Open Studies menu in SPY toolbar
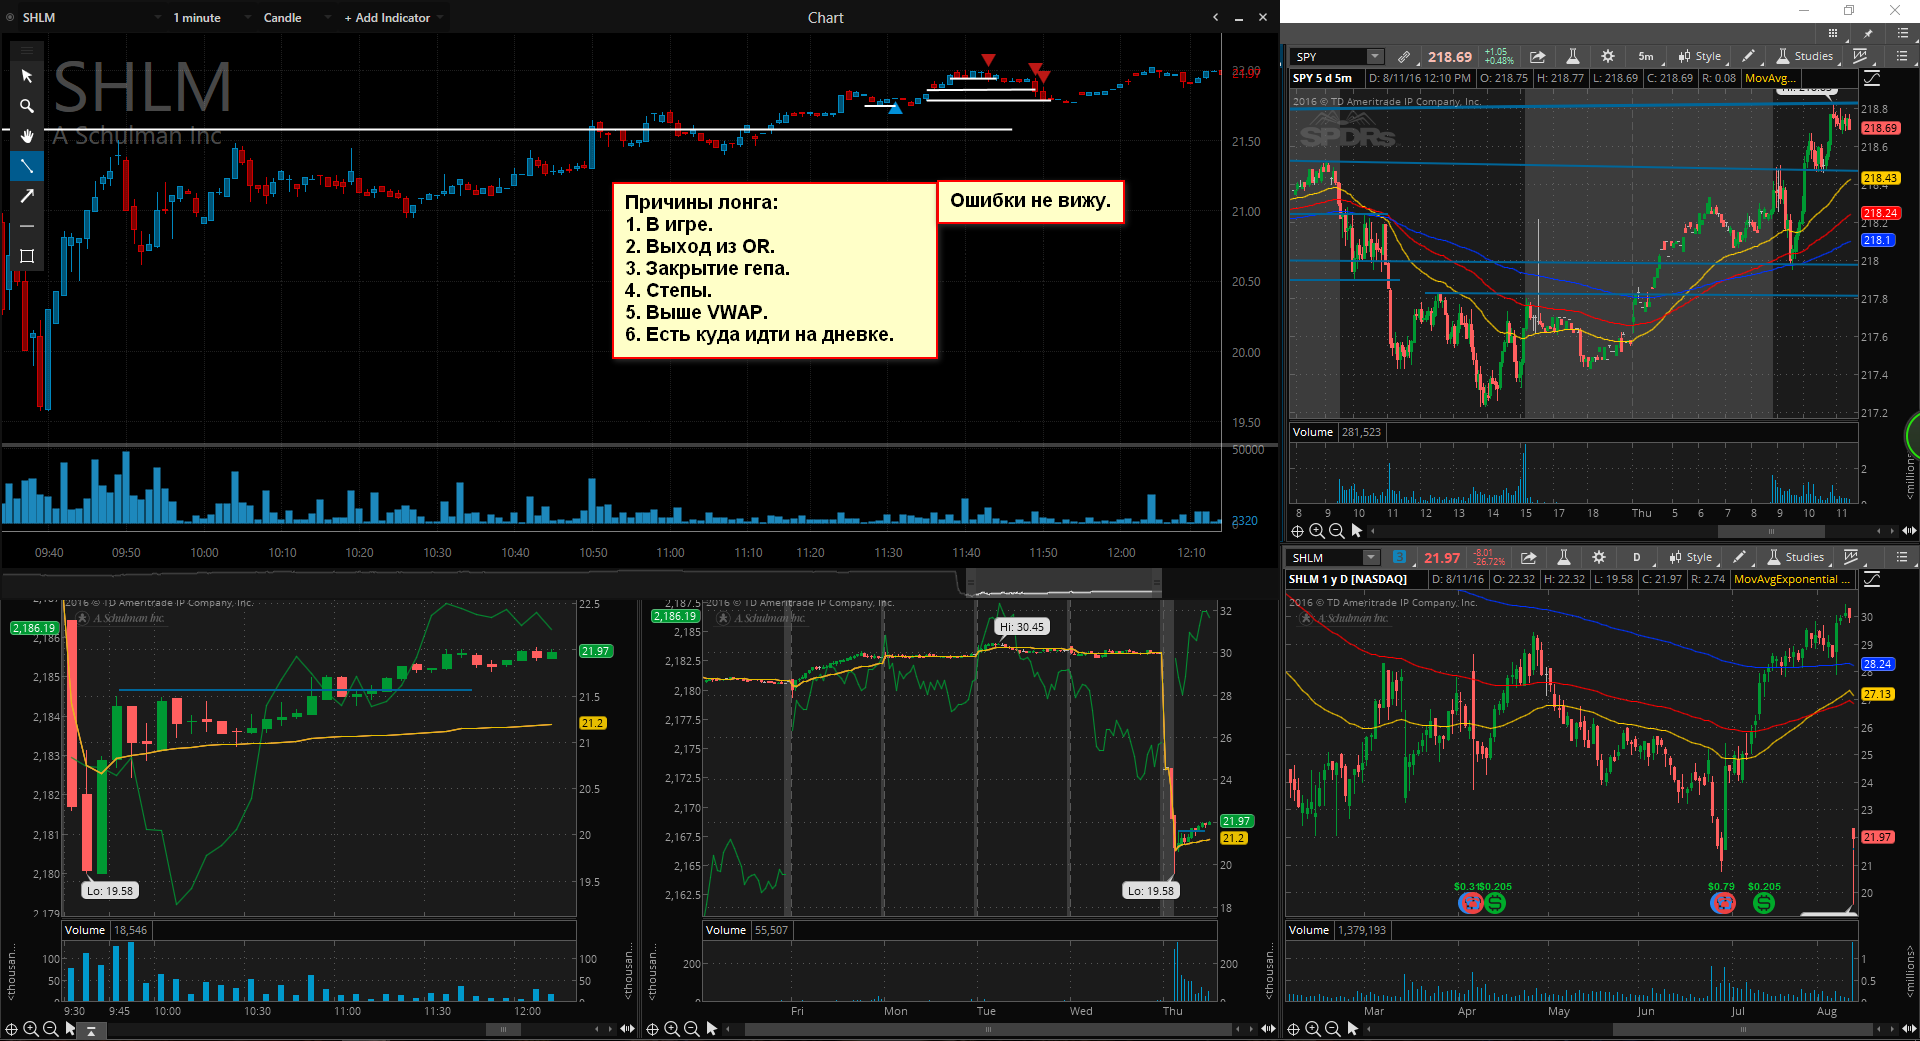Viewport: 1920px width, 1041px height. (1805, 56)
